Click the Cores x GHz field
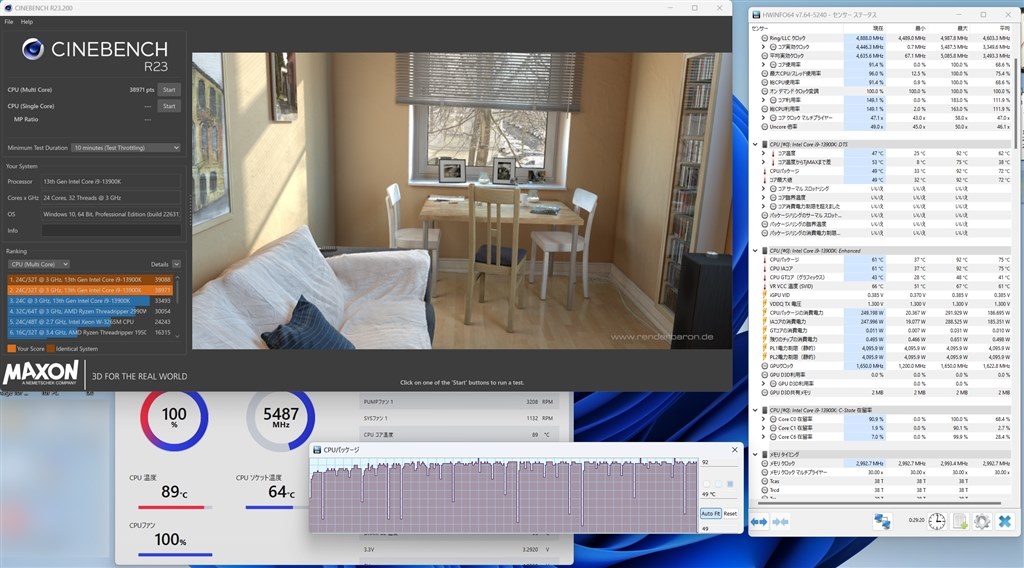This screenshot has height=568, width=1024. click(111, 198)
